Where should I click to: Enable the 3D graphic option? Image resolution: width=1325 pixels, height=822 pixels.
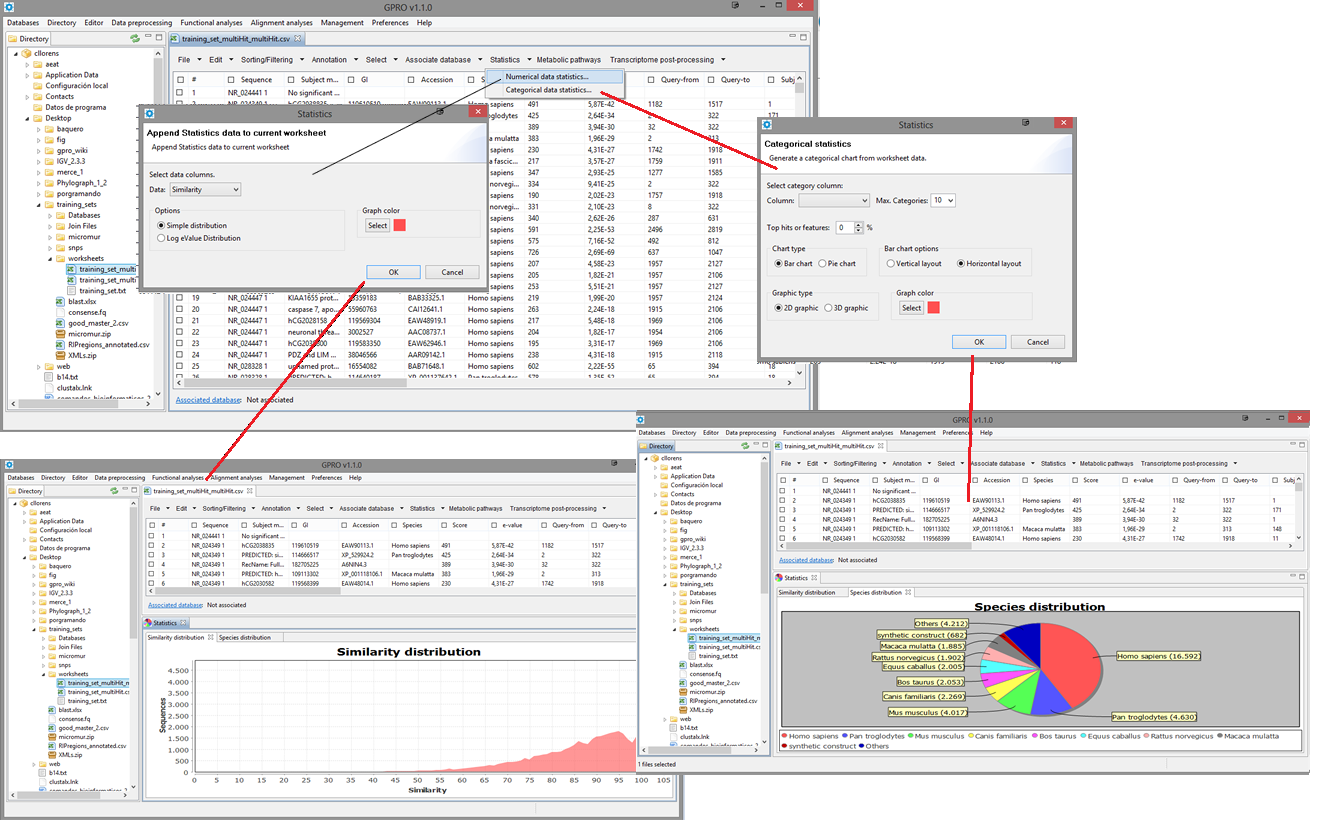828,308
